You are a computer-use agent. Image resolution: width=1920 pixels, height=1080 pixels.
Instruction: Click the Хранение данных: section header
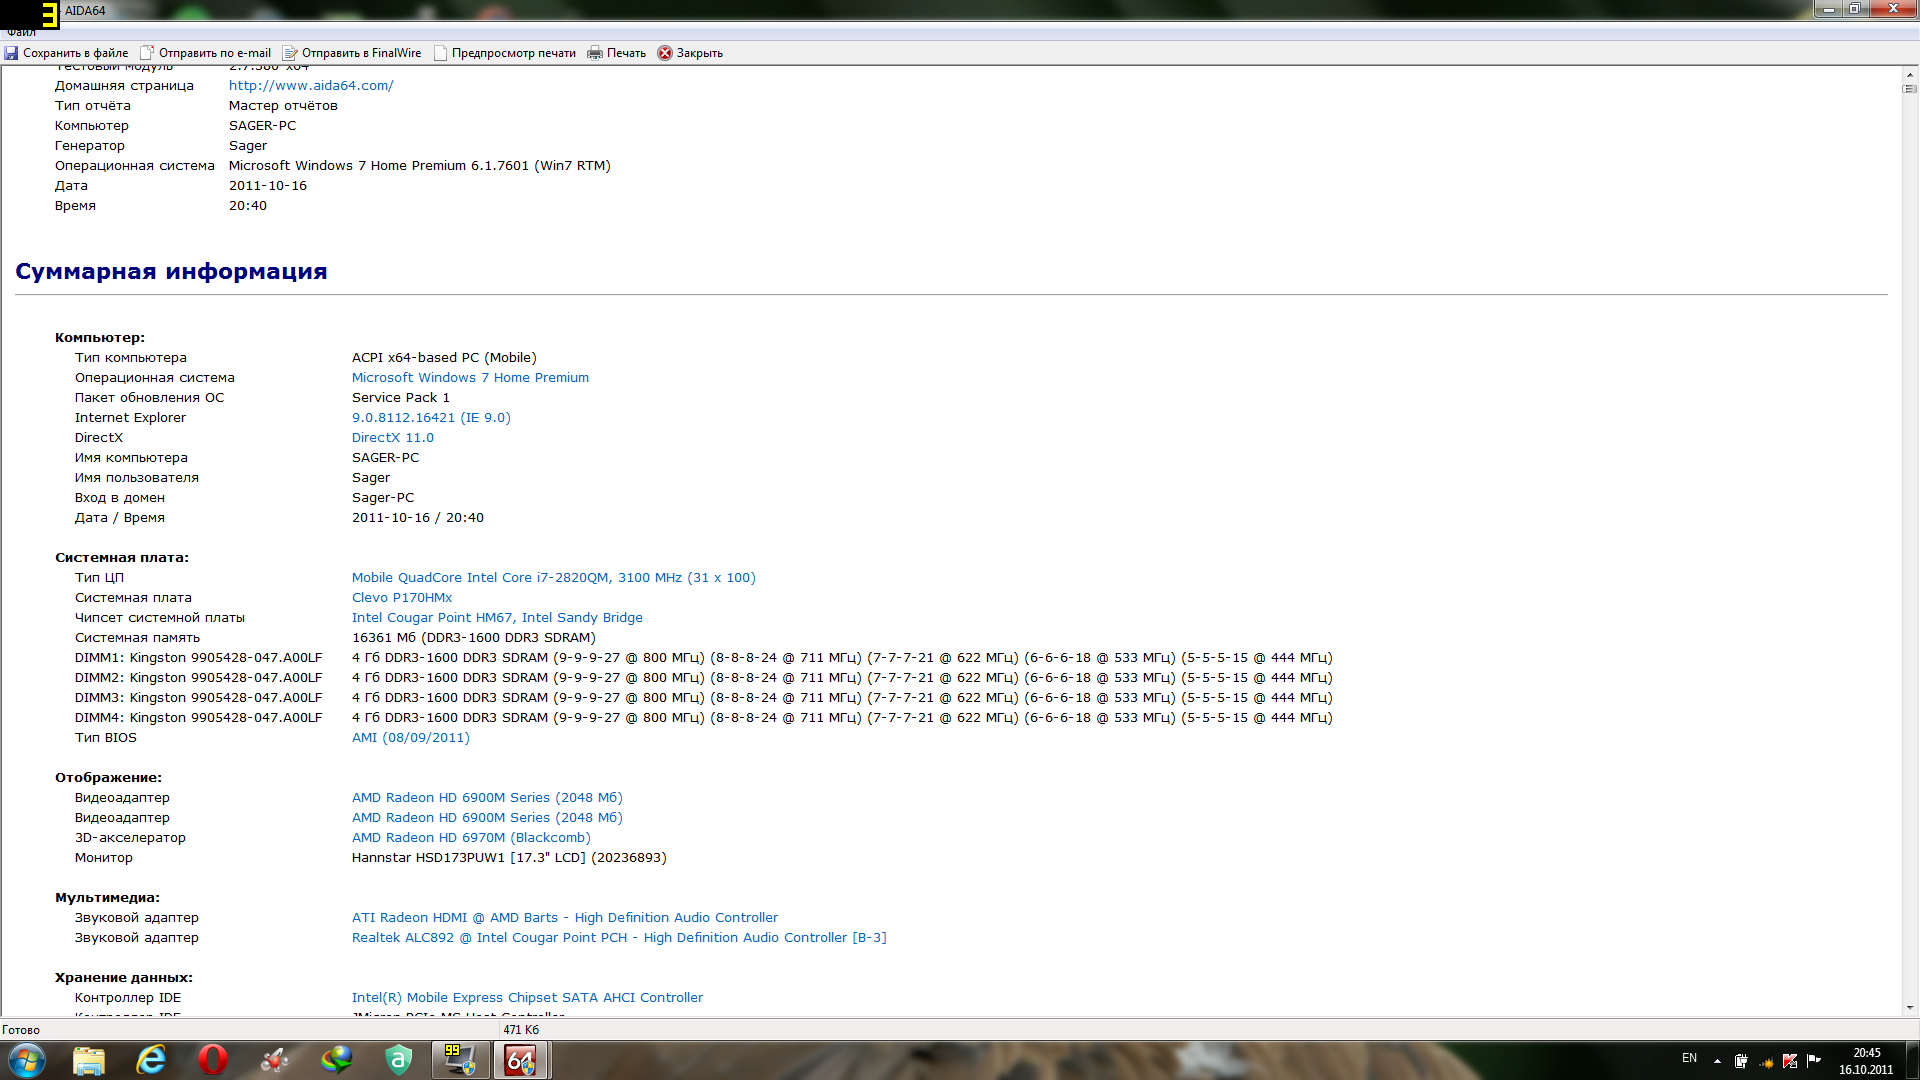click(124, 978)
